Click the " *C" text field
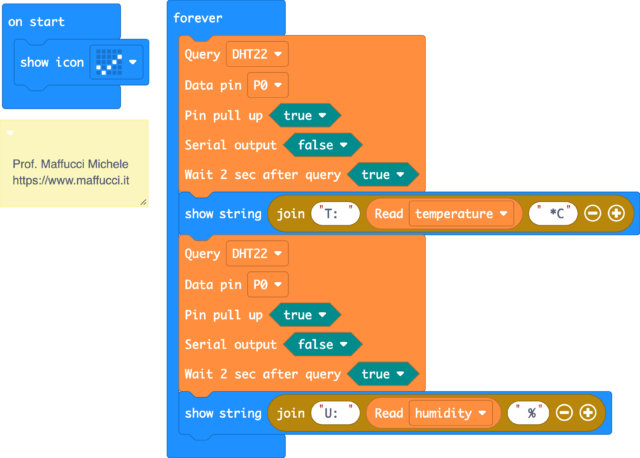This screenshot has height=458, width=640. pos(552,213)
